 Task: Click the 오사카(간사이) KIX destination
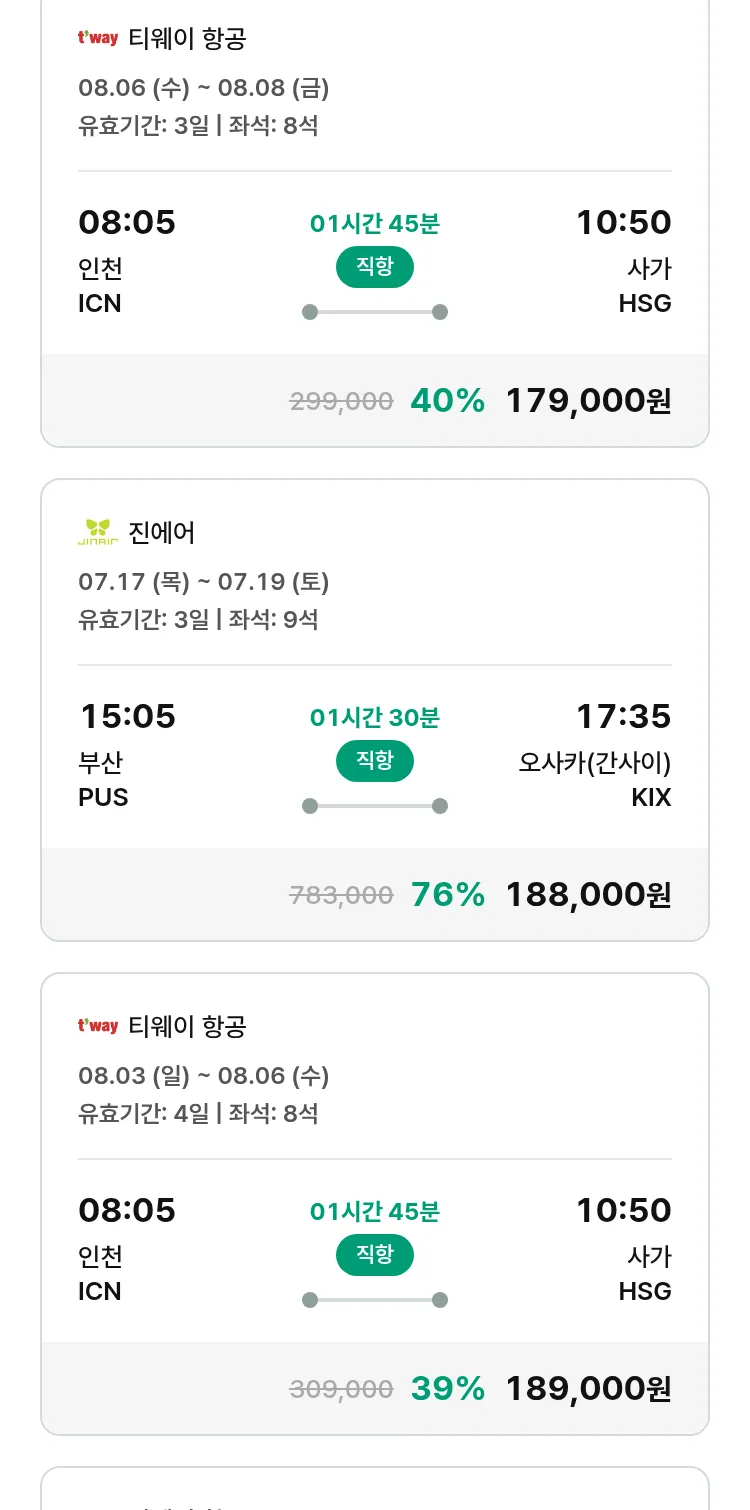595,780
